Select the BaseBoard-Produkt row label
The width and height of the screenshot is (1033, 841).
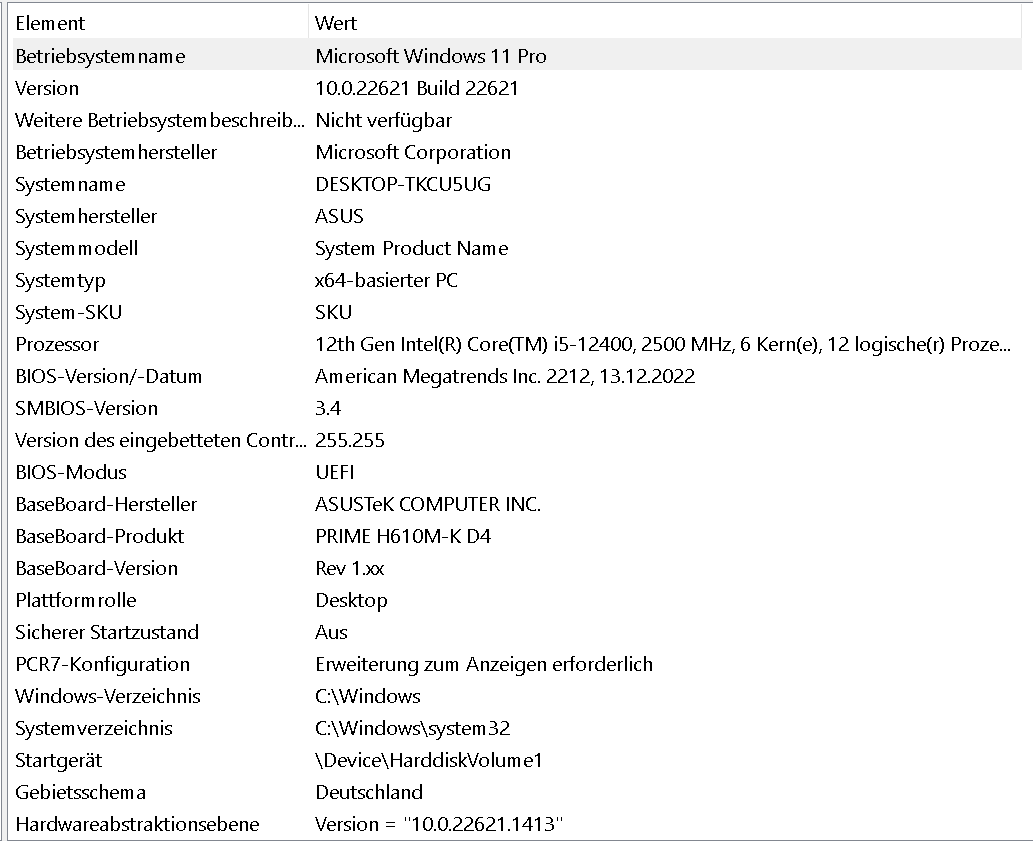point(99,537)
